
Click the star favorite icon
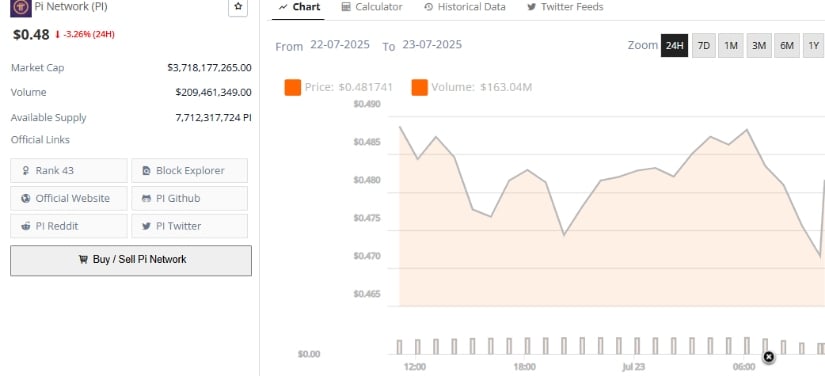(x=238, y=7)
